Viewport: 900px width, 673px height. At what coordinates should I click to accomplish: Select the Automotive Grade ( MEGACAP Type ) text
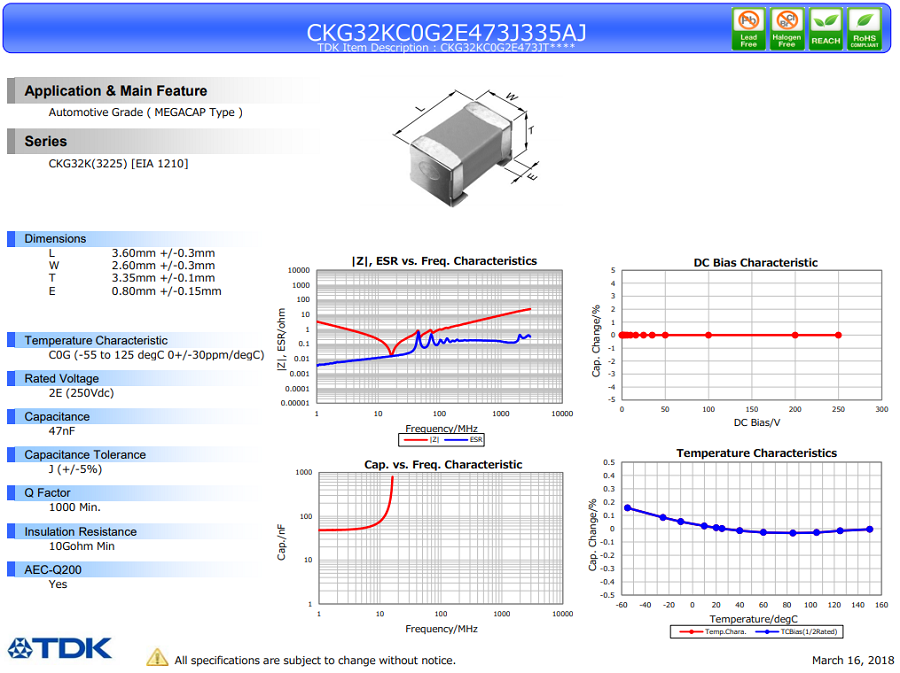pos(145,112)
